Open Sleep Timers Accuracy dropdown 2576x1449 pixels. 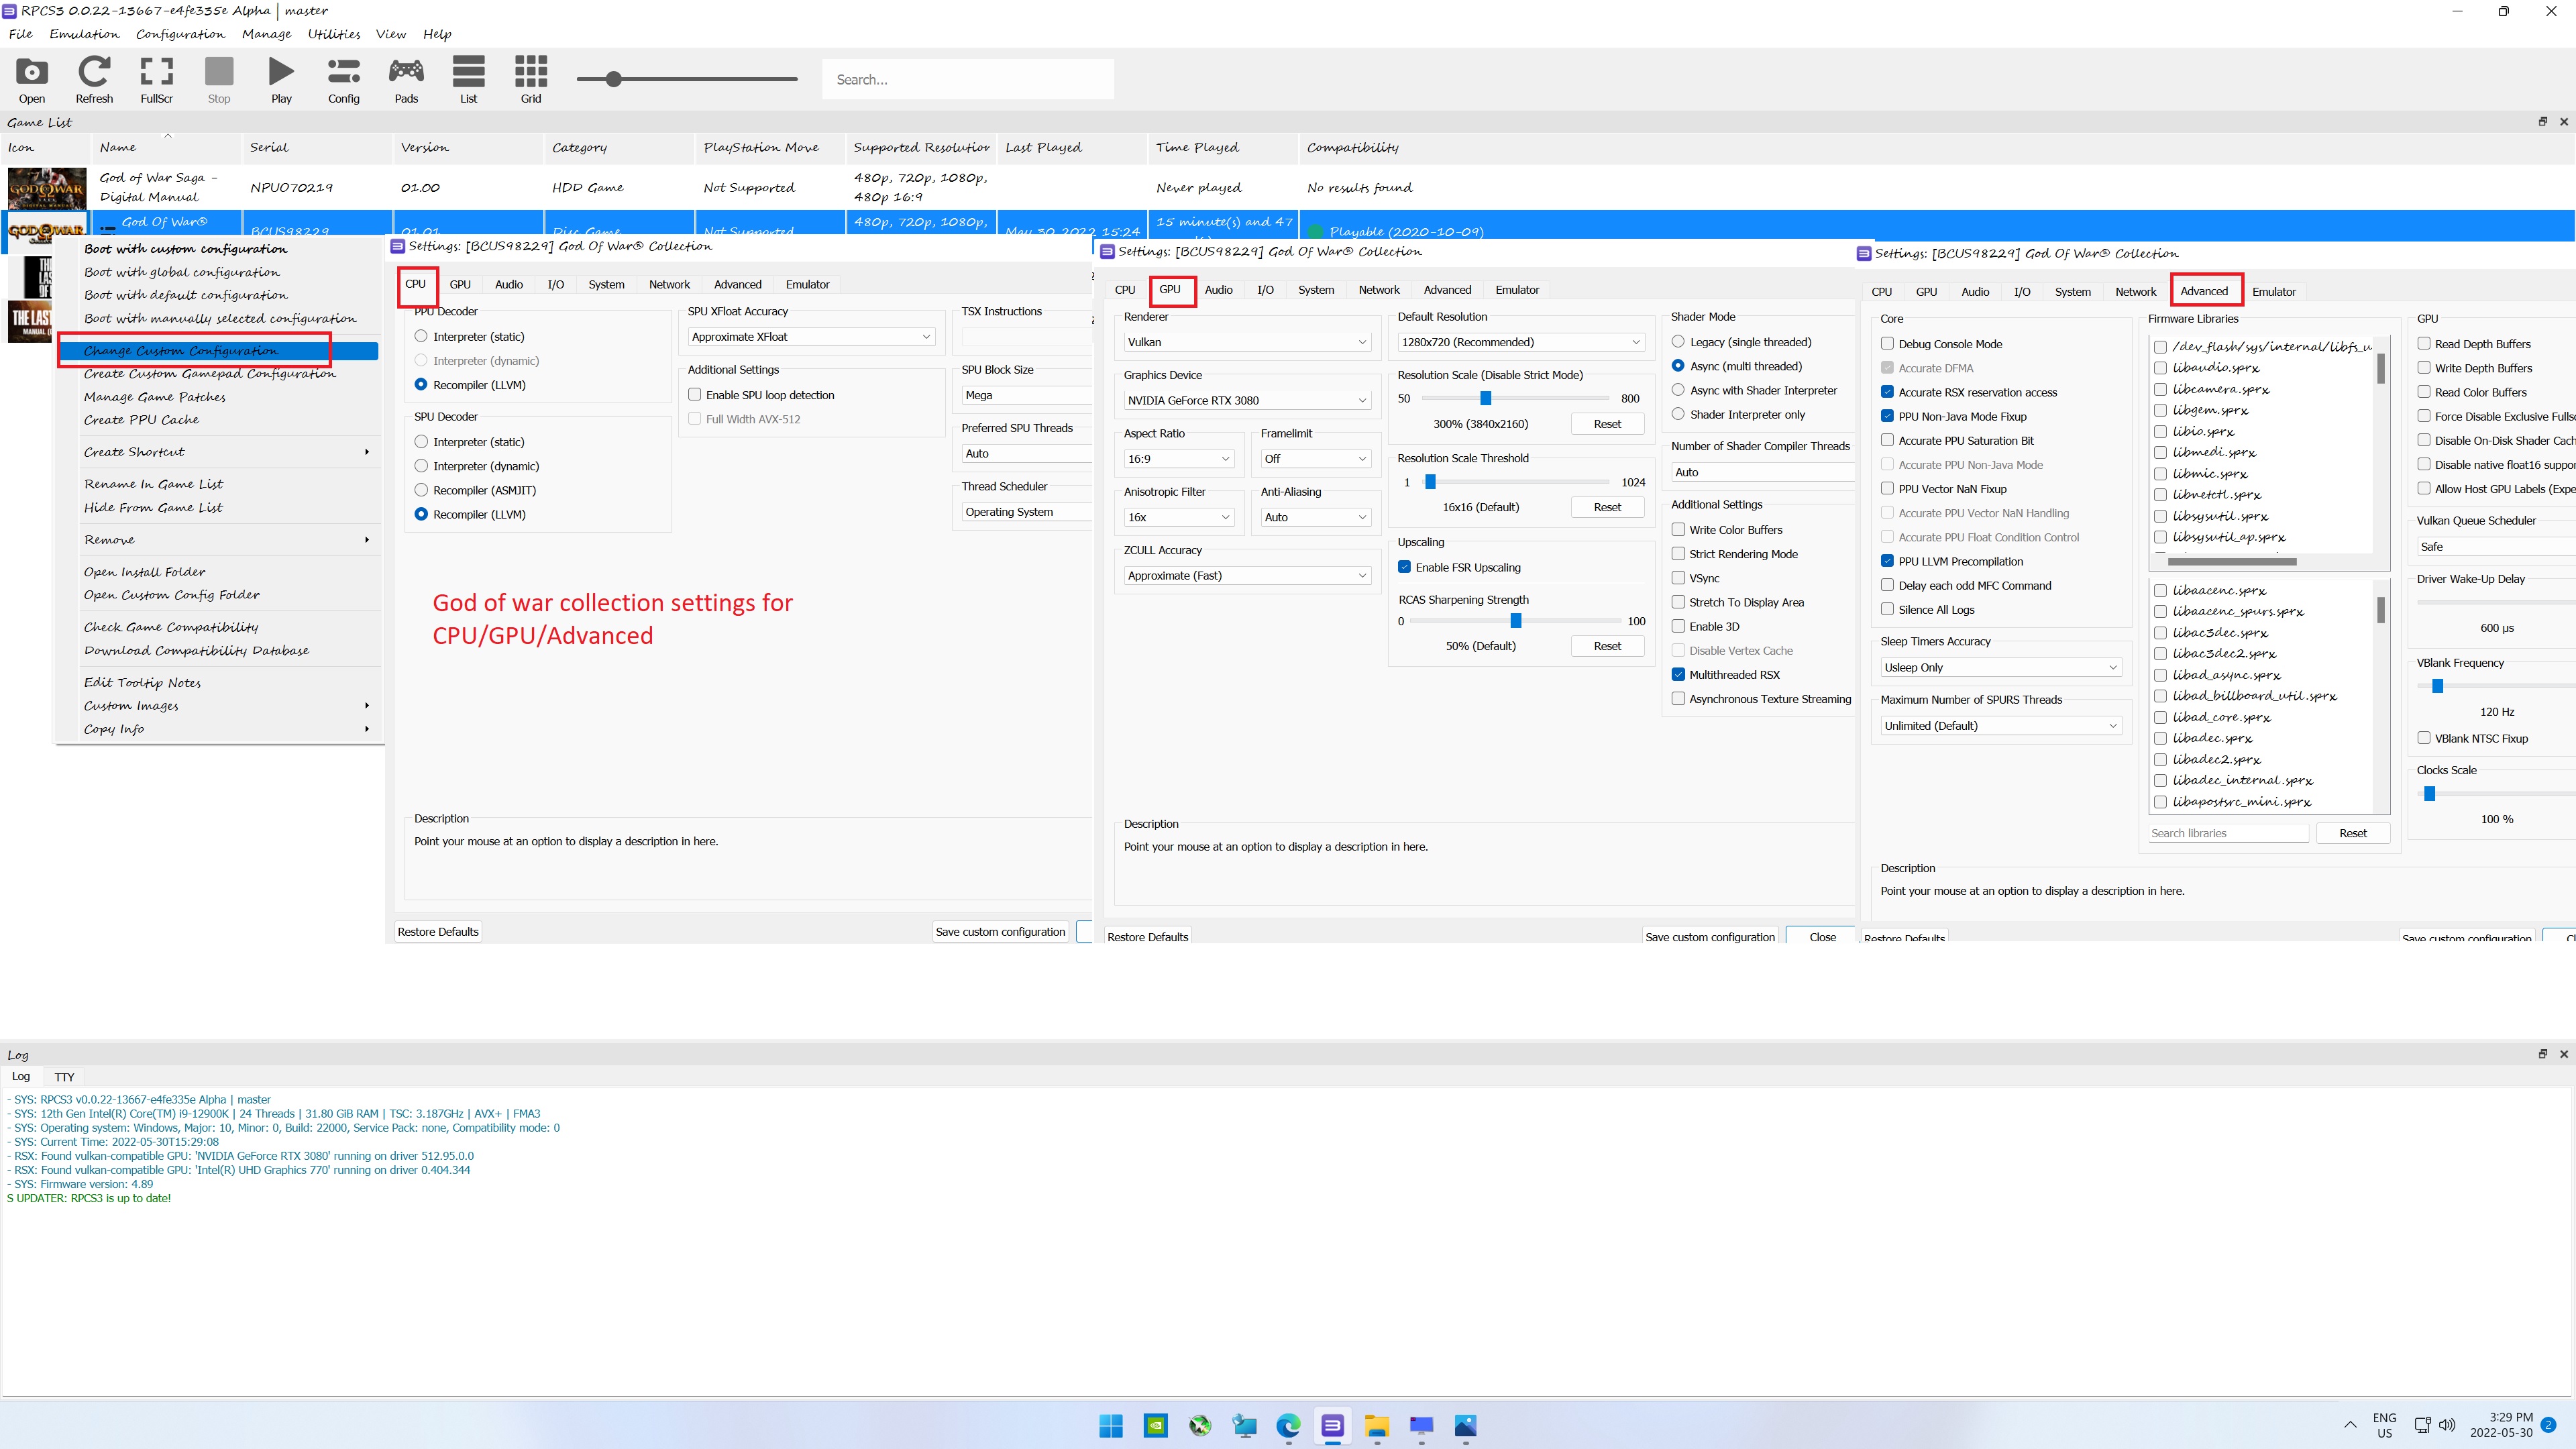point(2000,668)
